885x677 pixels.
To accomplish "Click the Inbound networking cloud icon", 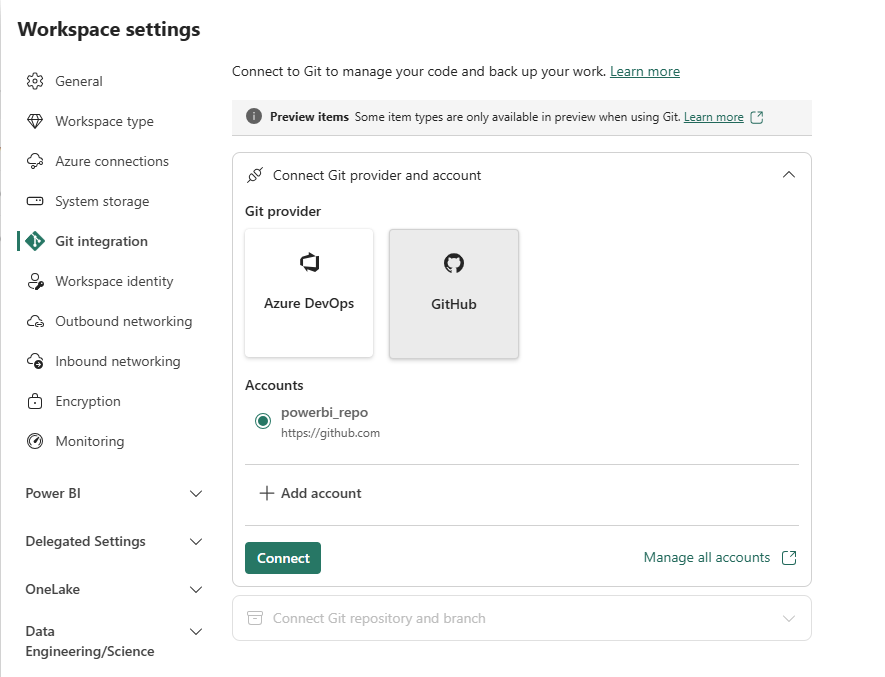I will point(35,361).
